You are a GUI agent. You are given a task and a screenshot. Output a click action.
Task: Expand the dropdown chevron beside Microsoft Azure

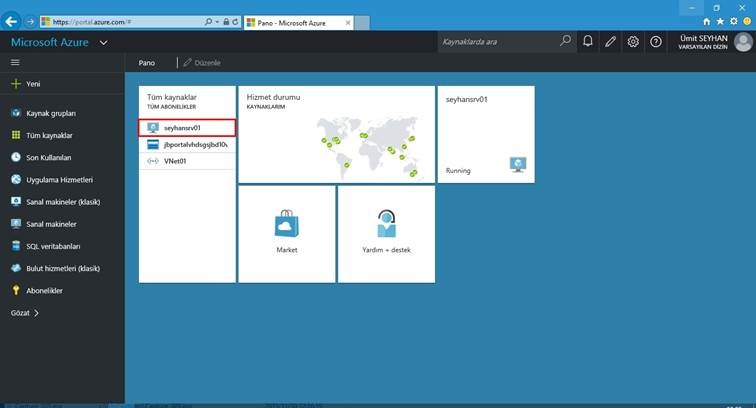coord(103,42)
